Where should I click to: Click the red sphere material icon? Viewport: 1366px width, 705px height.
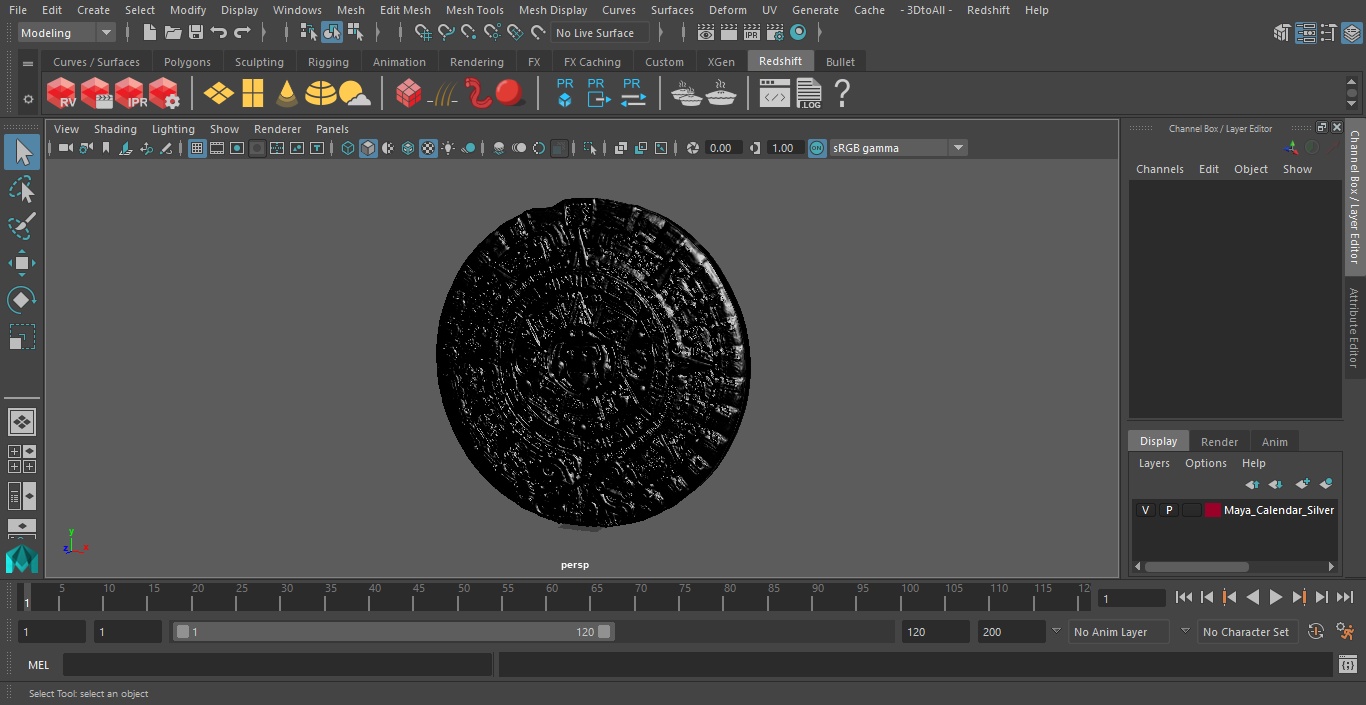510,94
